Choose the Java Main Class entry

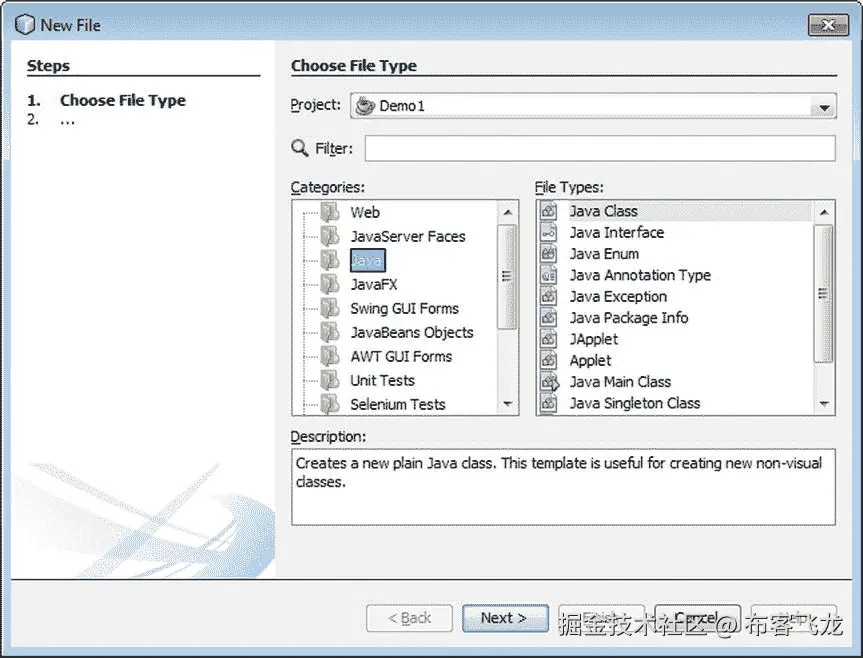tap(620, 382)
